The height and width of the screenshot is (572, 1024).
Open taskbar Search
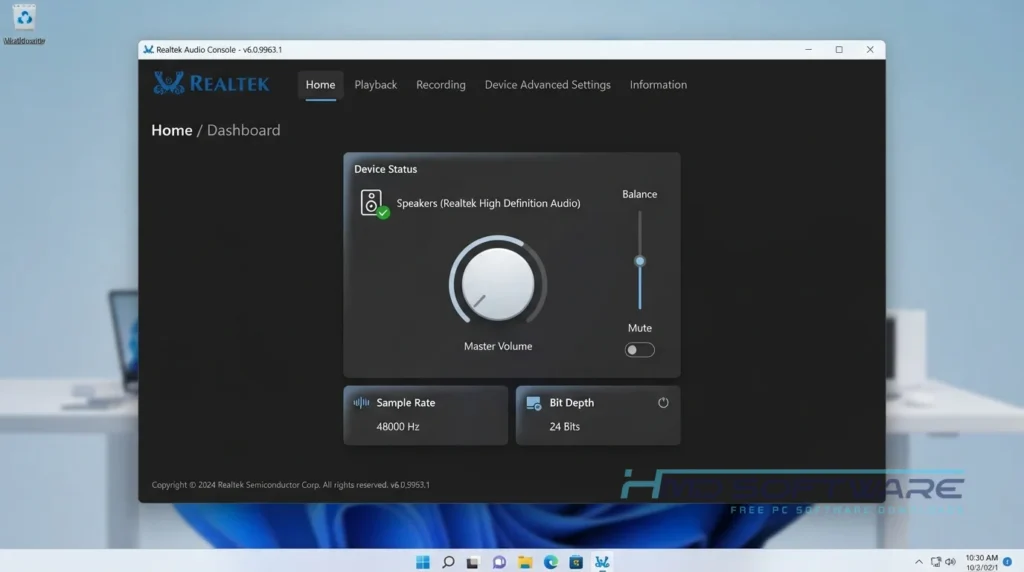(x=448, y=562)
